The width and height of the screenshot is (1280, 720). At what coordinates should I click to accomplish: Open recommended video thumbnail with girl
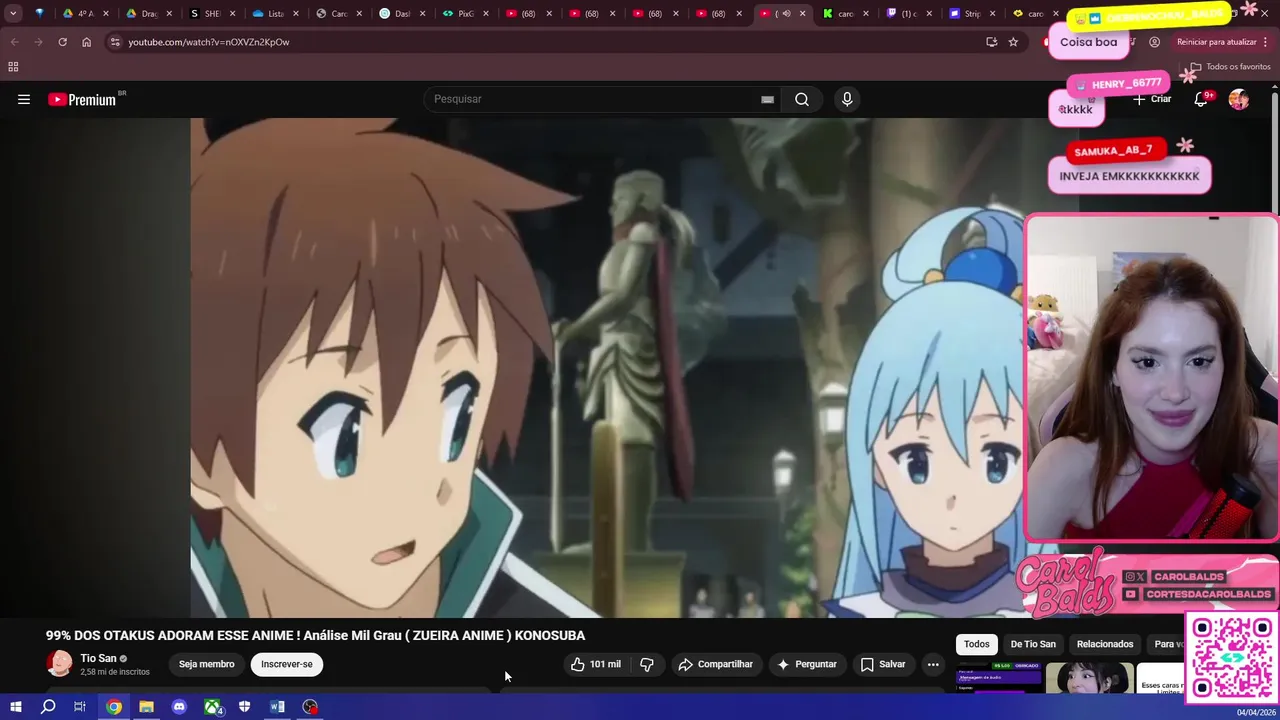[1089, 677]
